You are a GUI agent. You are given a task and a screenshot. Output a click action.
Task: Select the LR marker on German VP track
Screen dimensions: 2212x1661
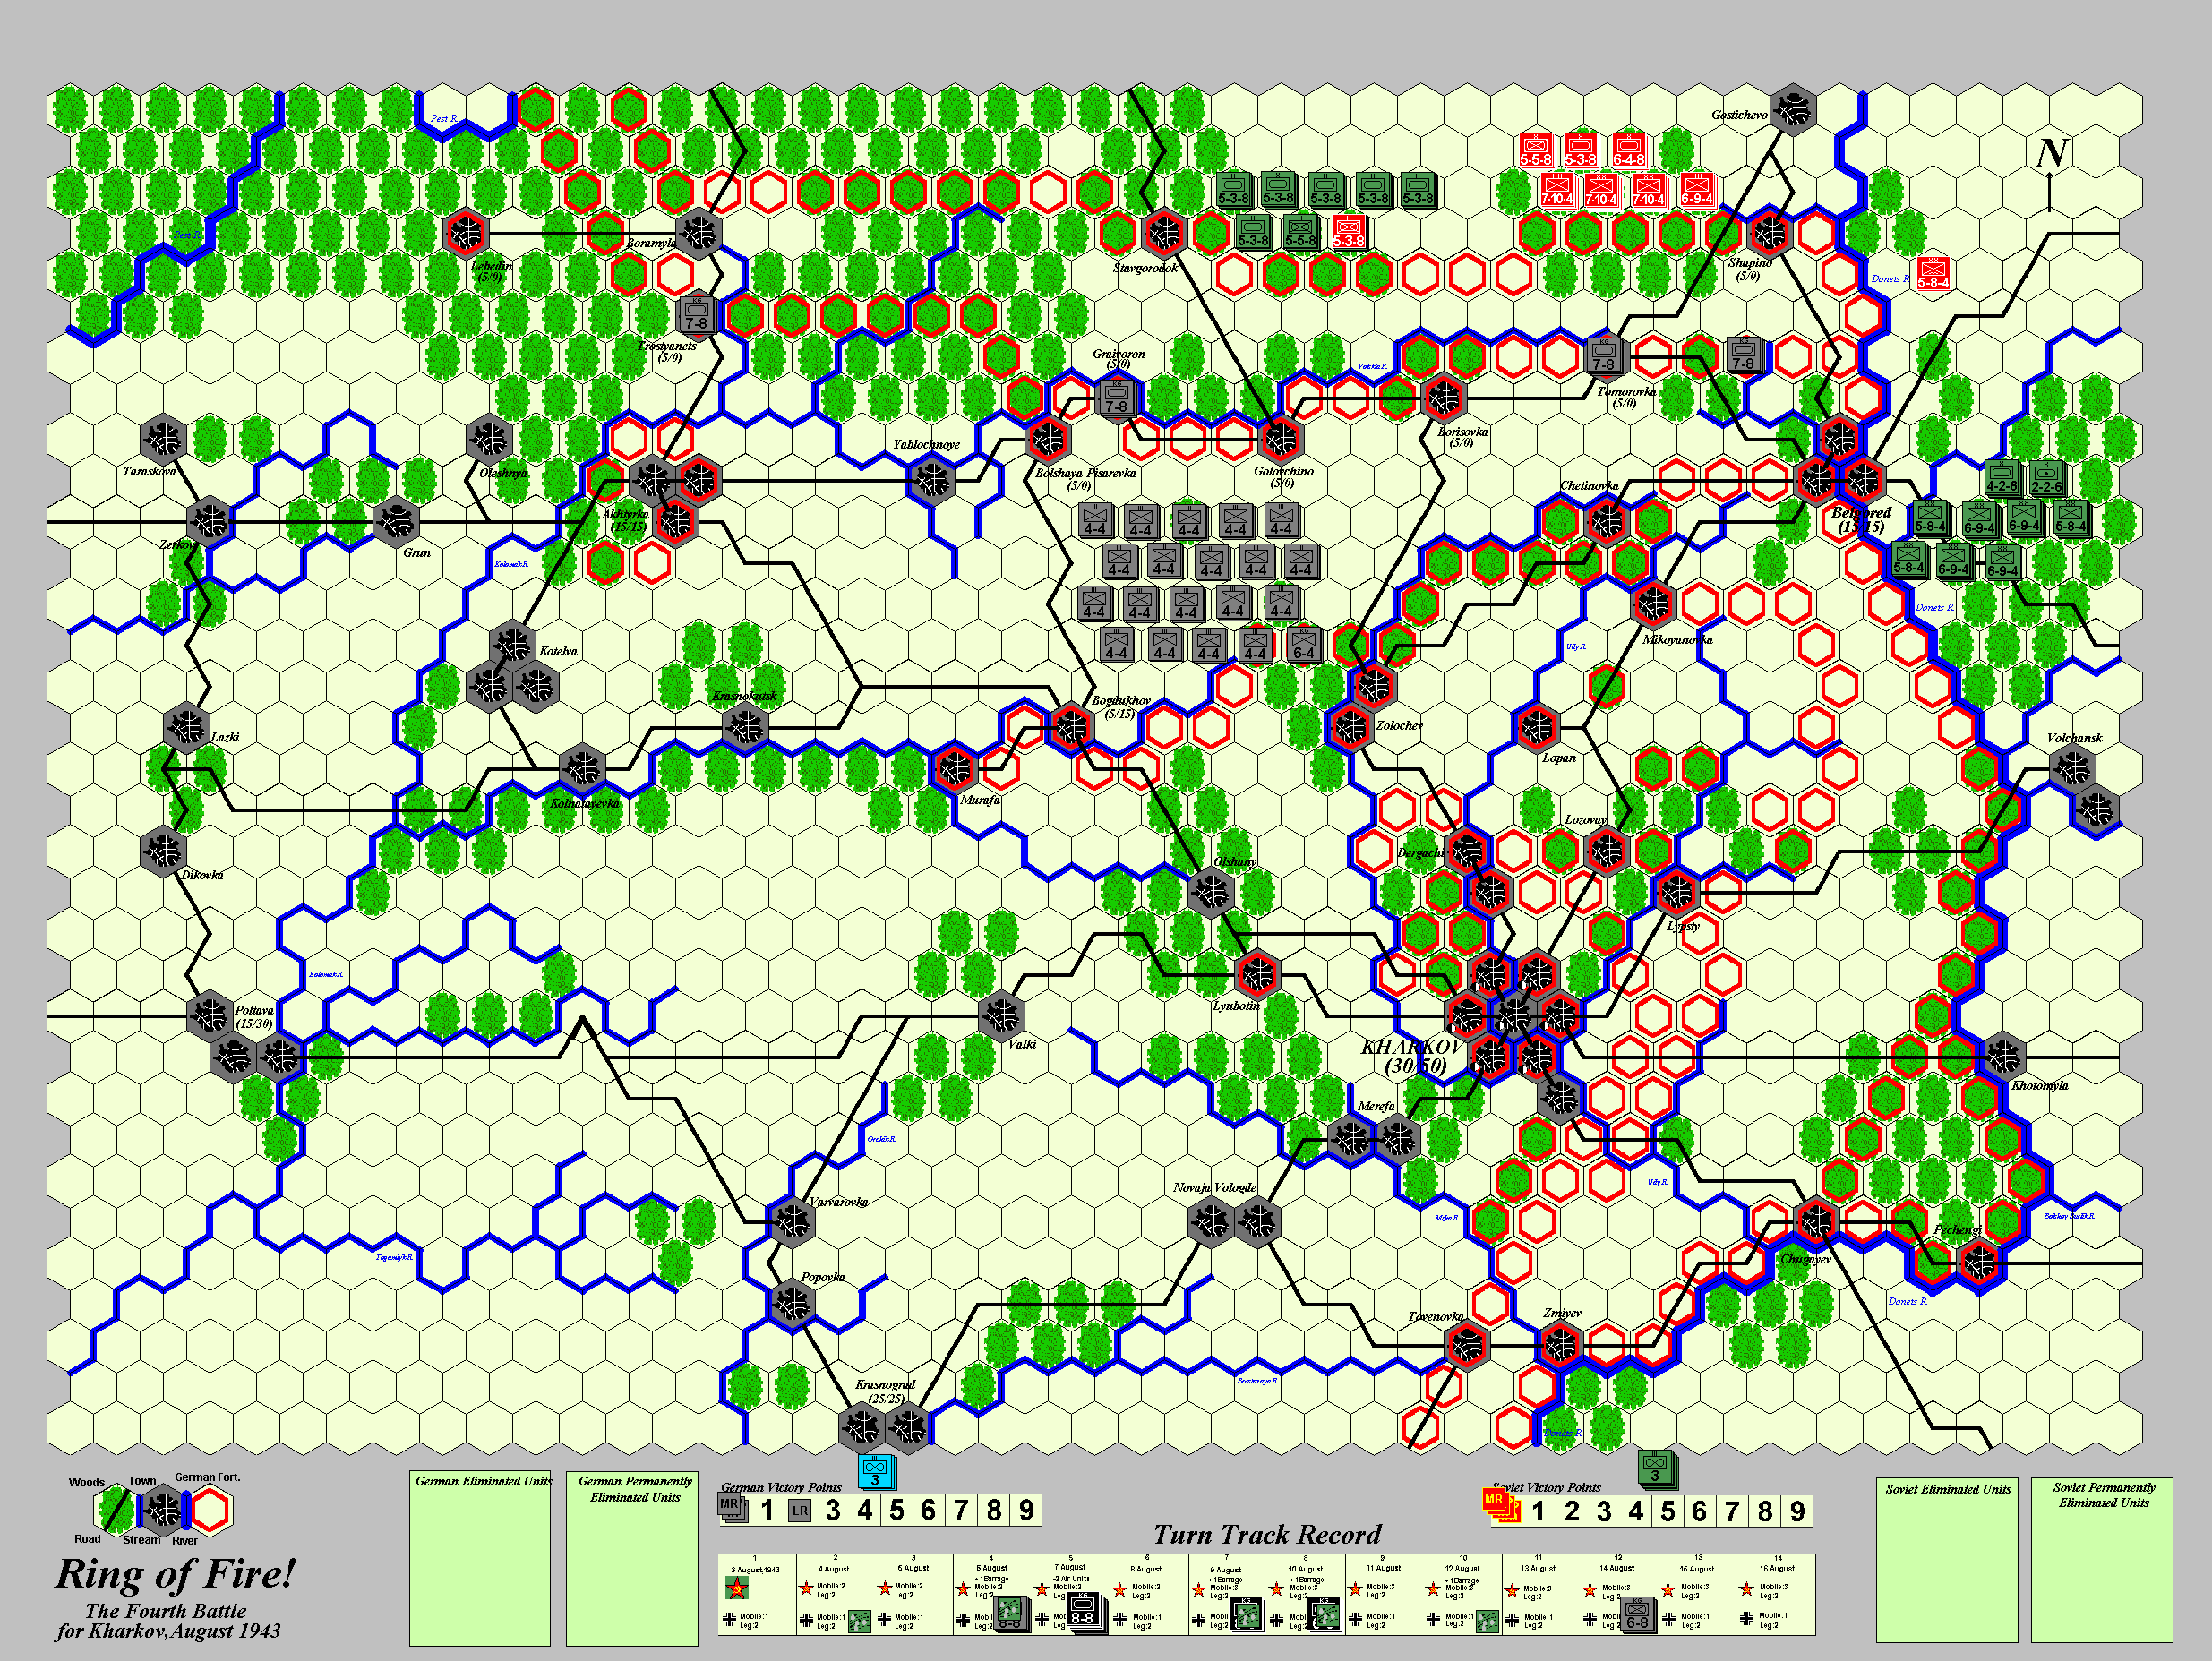point(800,1512)
